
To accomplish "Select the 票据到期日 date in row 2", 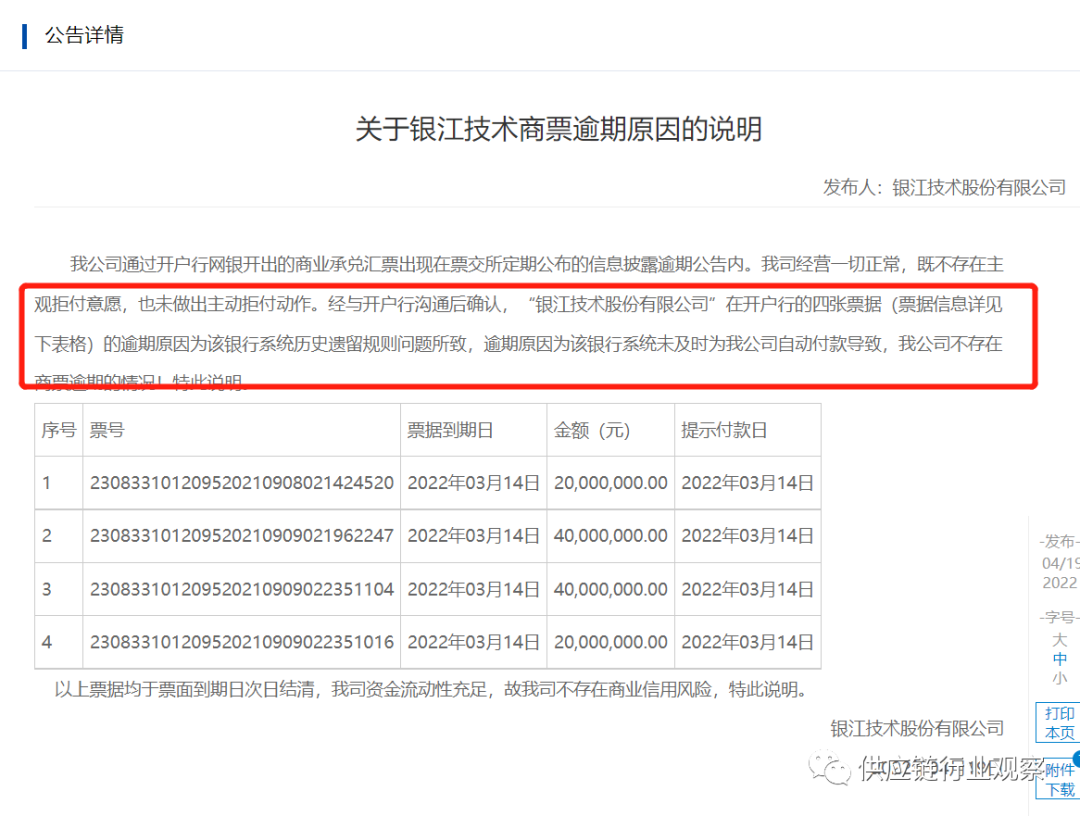I will point(473,536).
